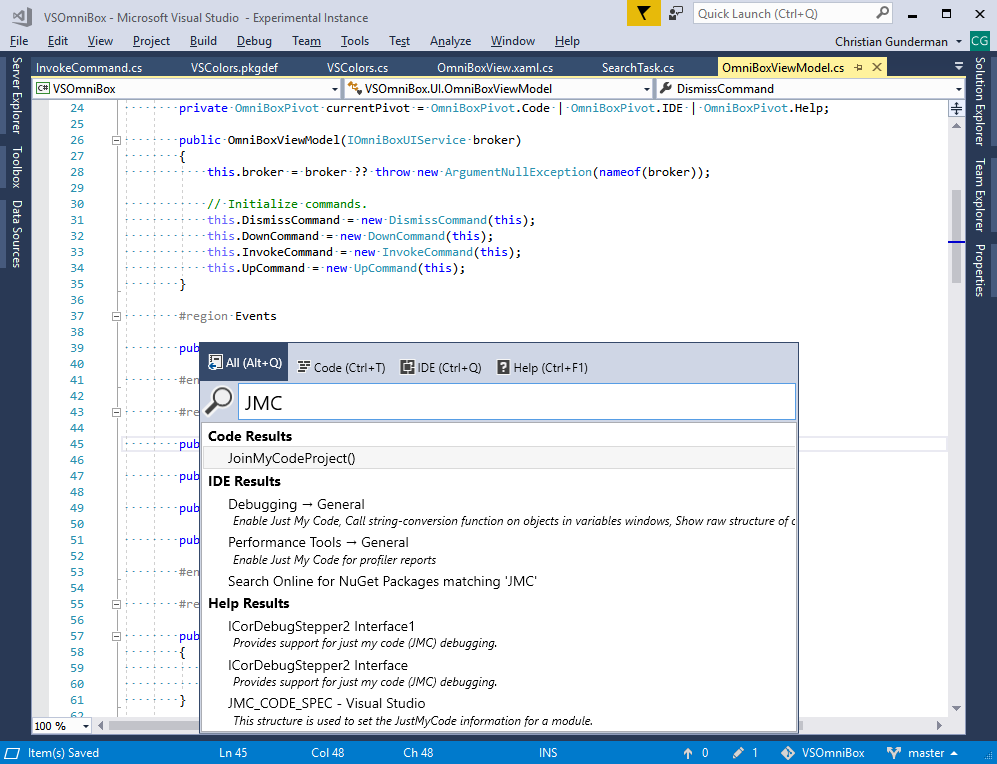The image size is (997, 764).
Task: Open the DismissCommand member dropdown
Action: (959, 89)
